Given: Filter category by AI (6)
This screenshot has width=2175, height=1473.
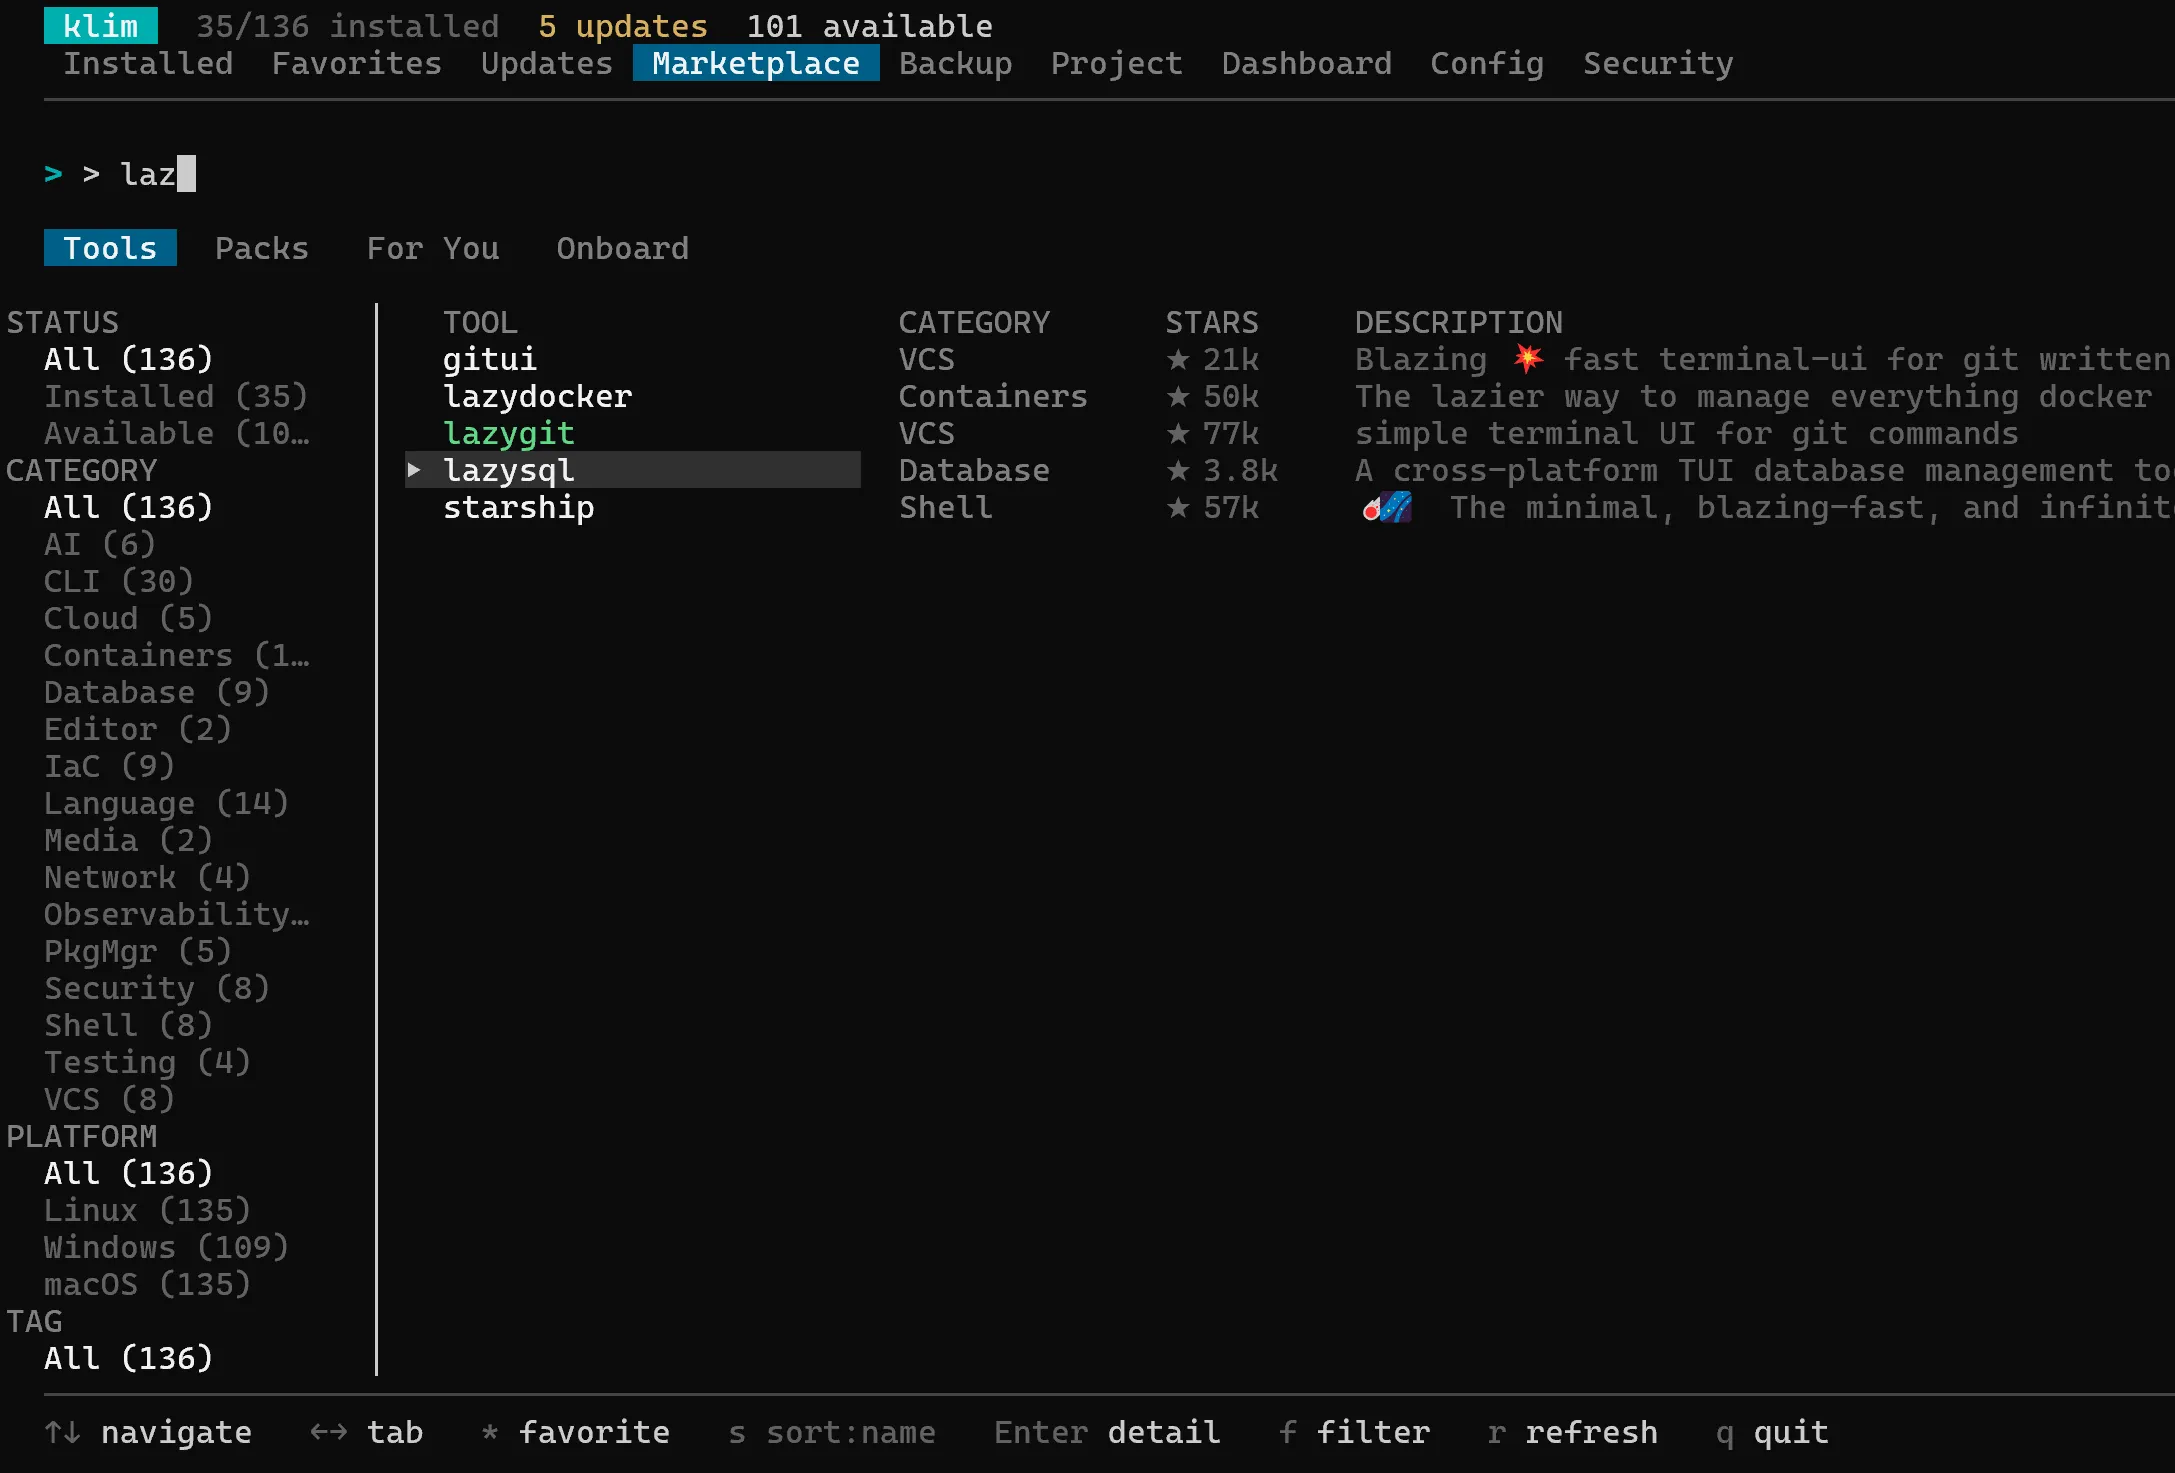Looking at the screenshot, I should coord(100,545).
